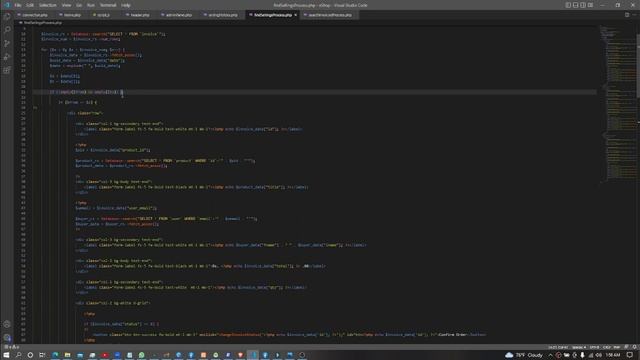The width and height of the screenshot is (640, 360).
Task: Switch to the header.php tab
Action: (x=139, y=15)
